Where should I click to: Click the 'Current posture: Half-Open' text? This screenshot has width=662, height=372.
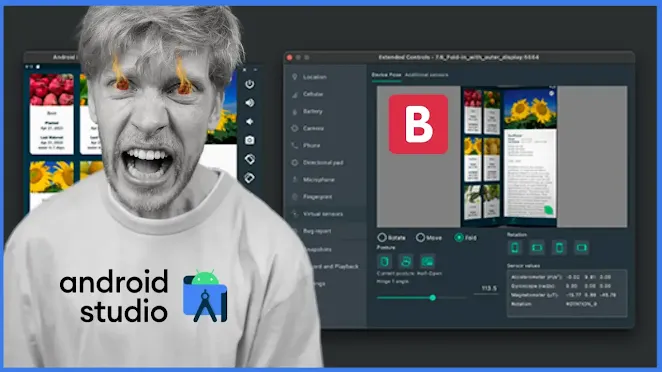(x=409, y=273)
